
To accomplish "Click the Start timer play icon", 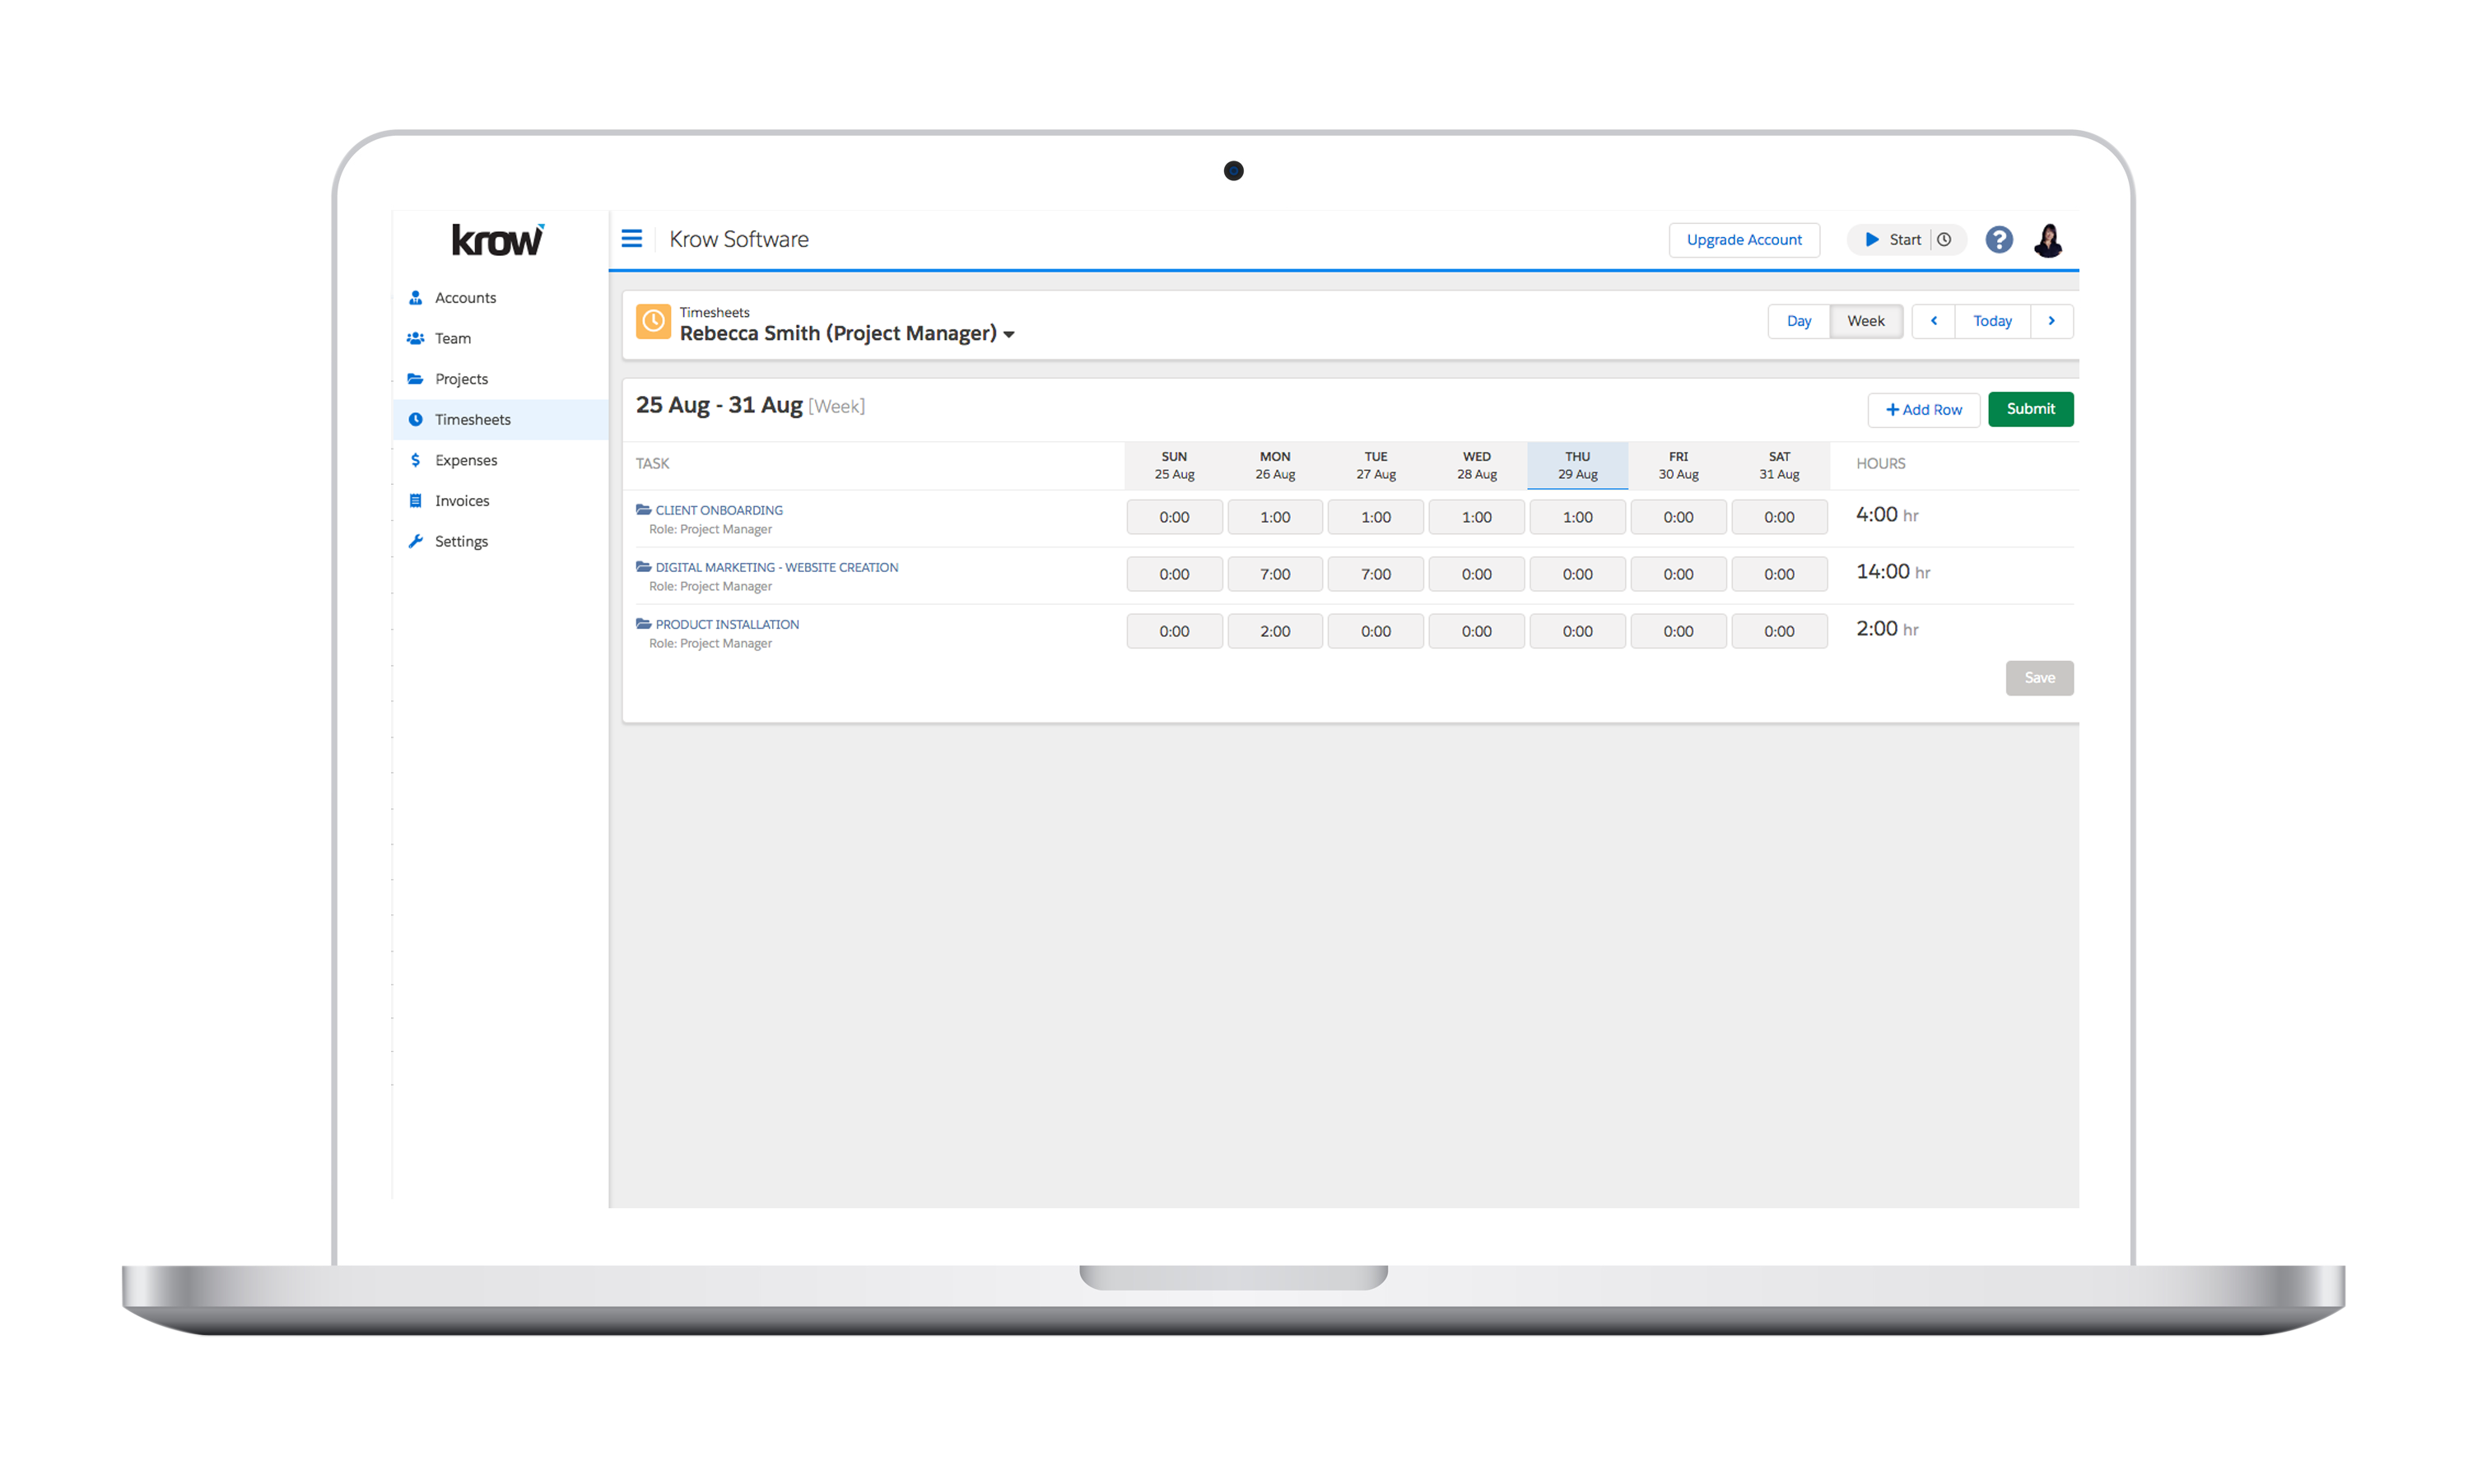I will click(x=1872, y=240).
